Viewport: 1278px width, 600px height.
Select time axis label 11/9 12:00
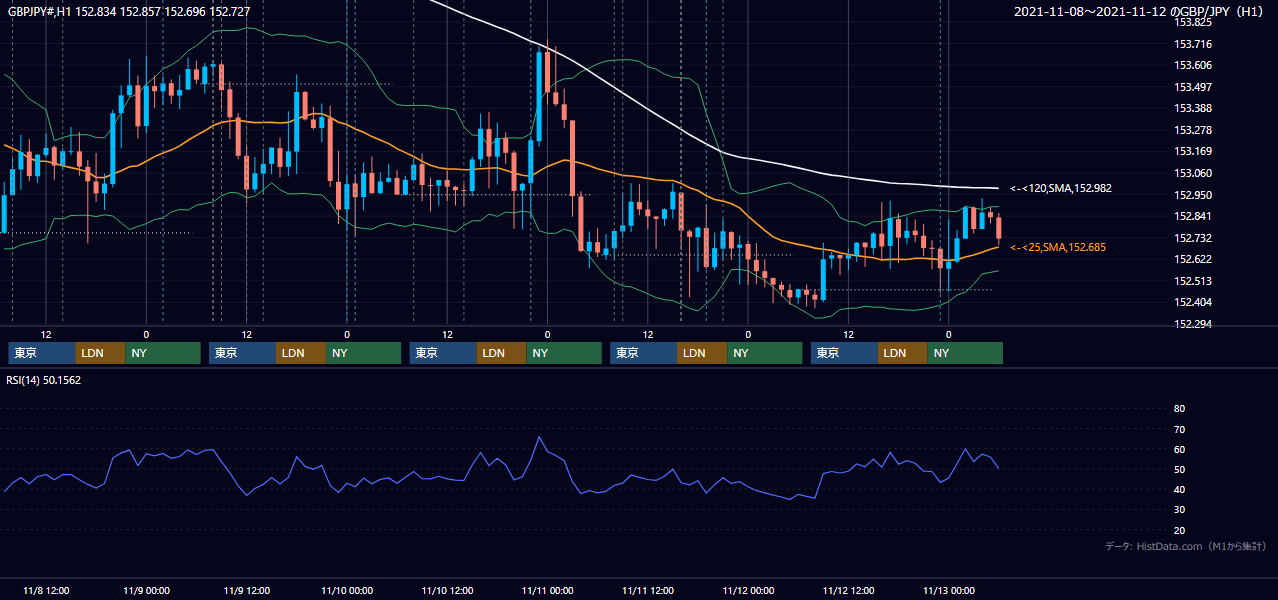click(x=247, y=590)
